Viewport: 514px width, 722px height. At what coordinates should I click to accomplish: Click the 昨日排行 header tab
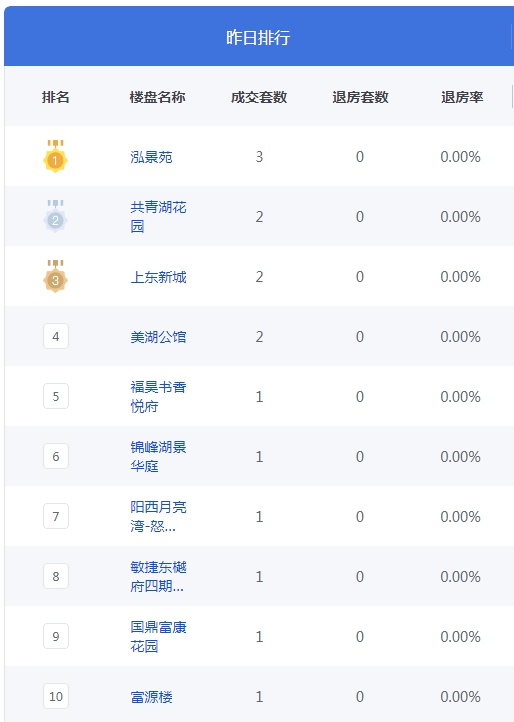click(258, 37)
